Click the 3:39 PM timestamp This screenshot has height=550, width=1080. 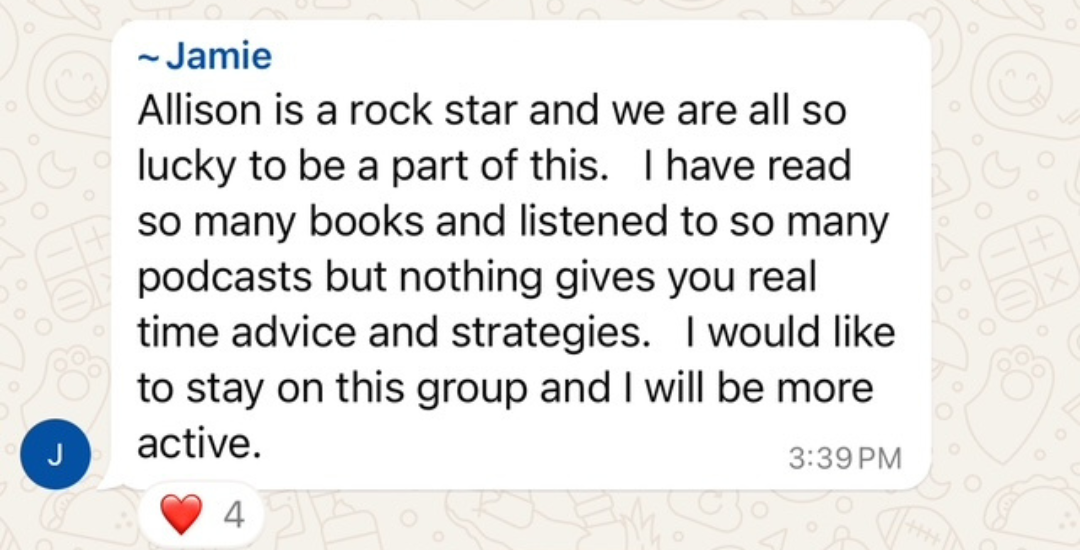pos(845,459)
